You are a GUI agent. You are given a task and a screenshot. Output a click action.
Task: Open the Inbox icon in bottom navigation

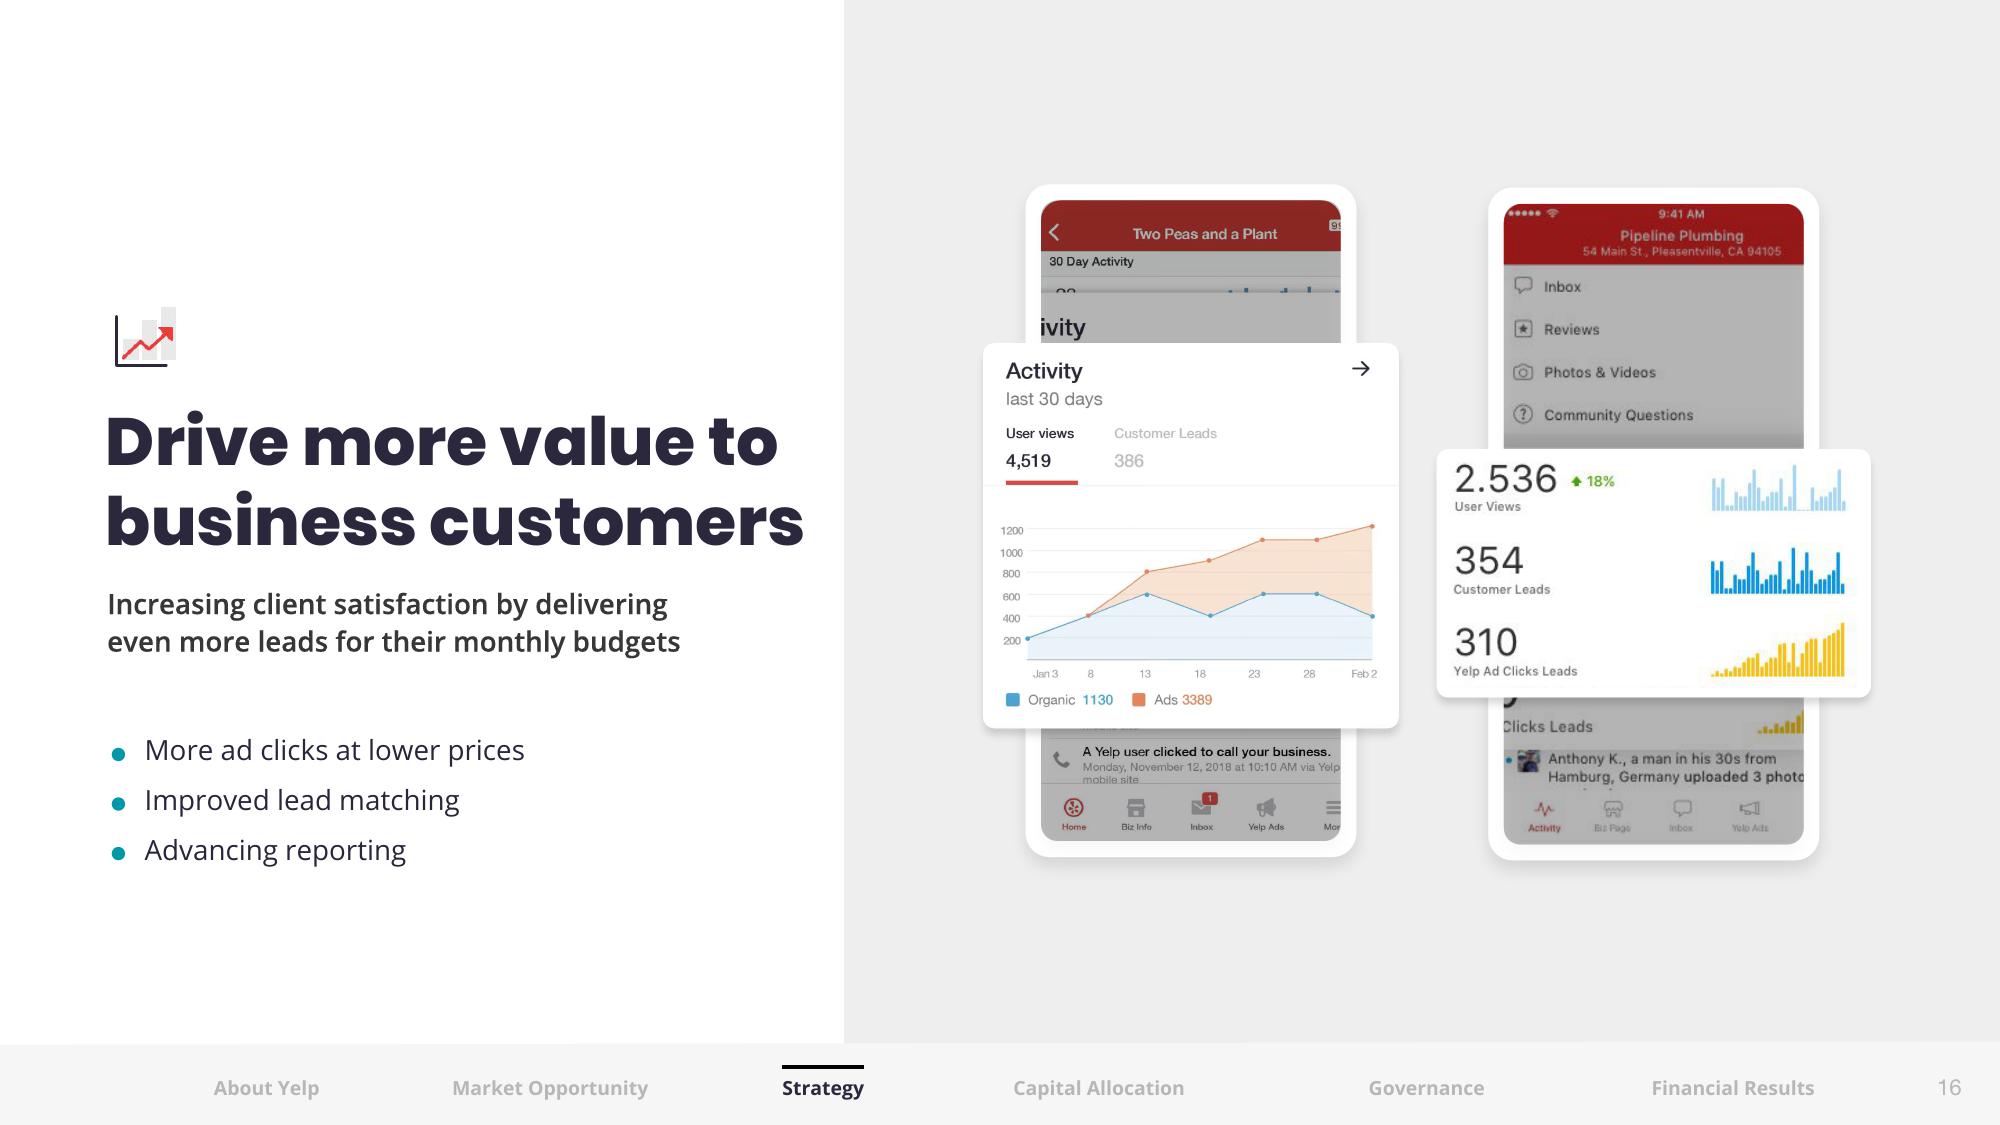pyautogui.click(x=1196, y=812)
